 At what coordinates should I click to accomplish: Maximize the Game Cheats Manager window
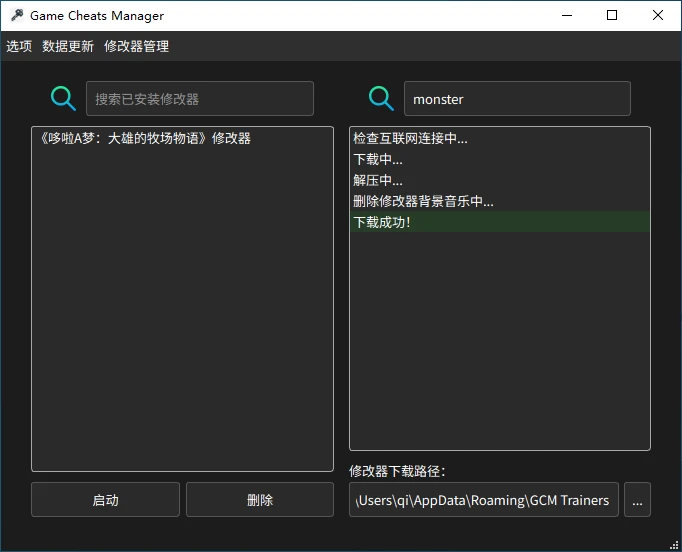pos(612,16)
